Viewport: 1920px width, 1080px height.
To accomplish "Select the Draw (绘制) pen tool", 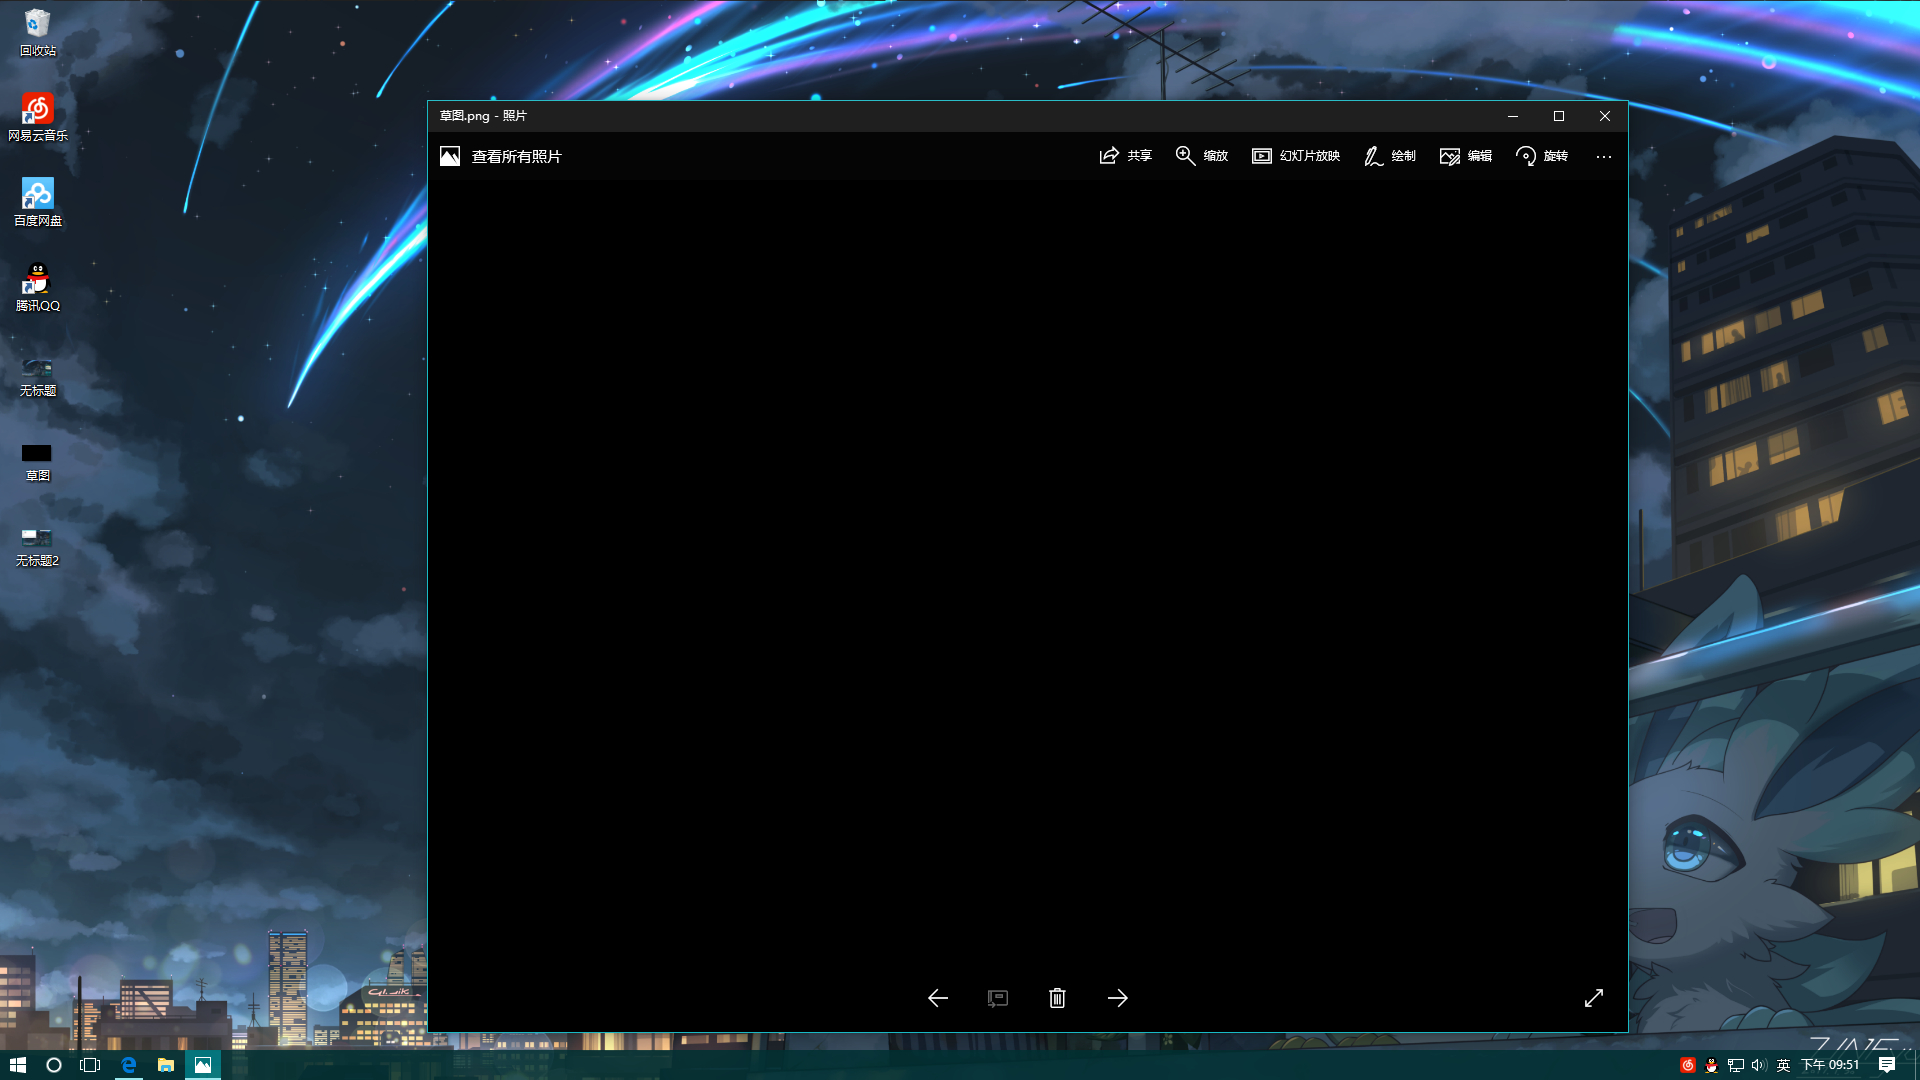I will pos(1390,156).
